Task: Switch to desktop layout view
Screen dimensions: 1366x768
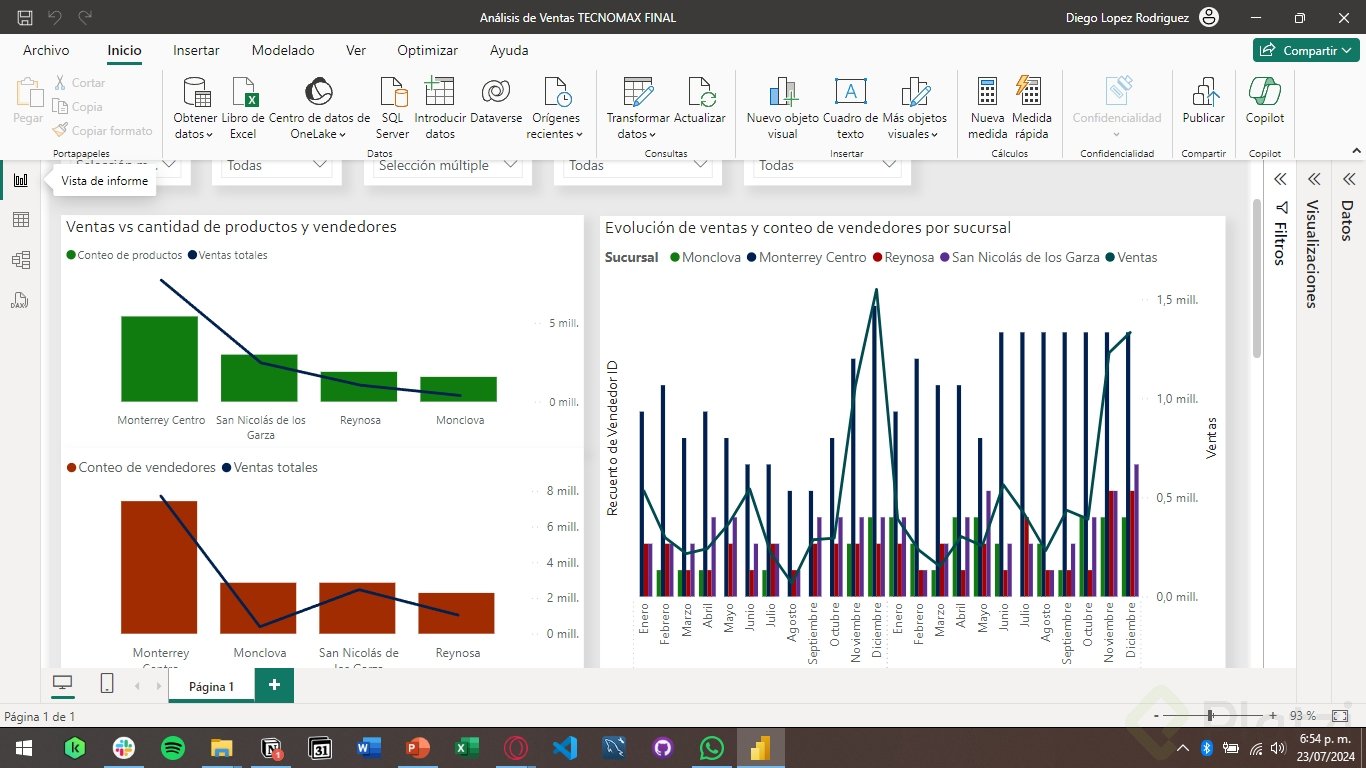Action: coord(63,683)
